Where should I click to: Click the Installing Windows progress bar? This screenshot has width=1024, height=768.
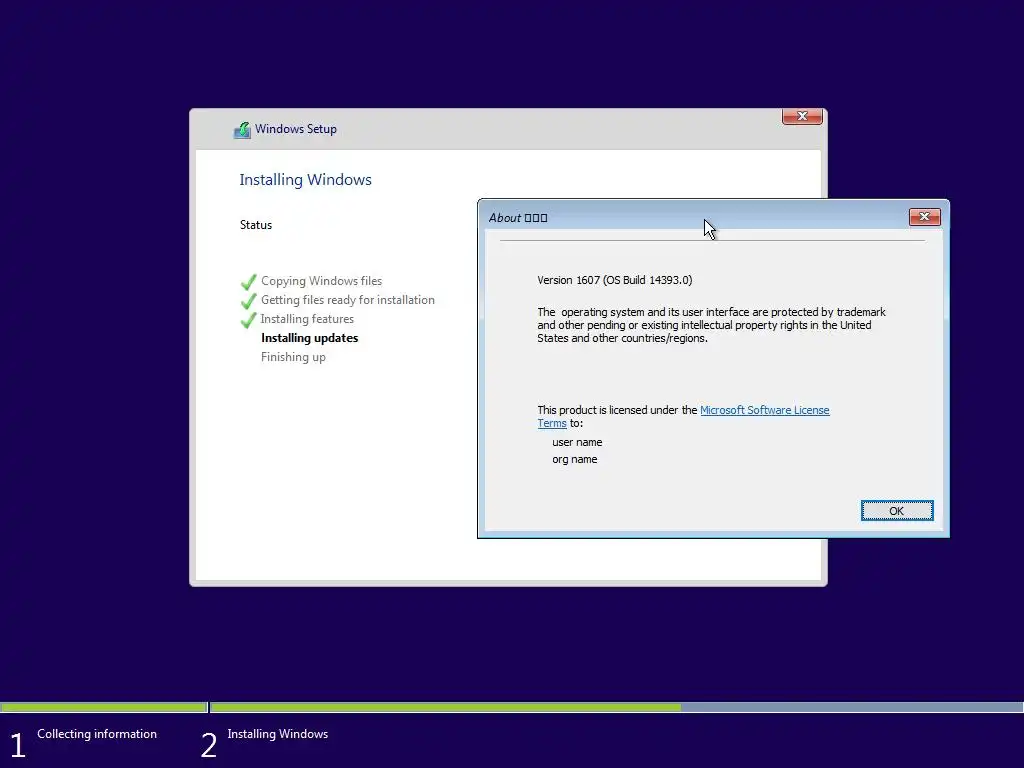click(x=616, y=707)
